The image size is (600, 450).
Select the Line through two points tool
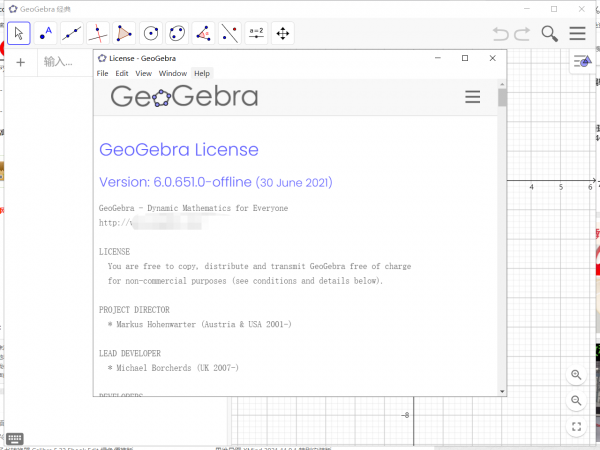[72, 33]
